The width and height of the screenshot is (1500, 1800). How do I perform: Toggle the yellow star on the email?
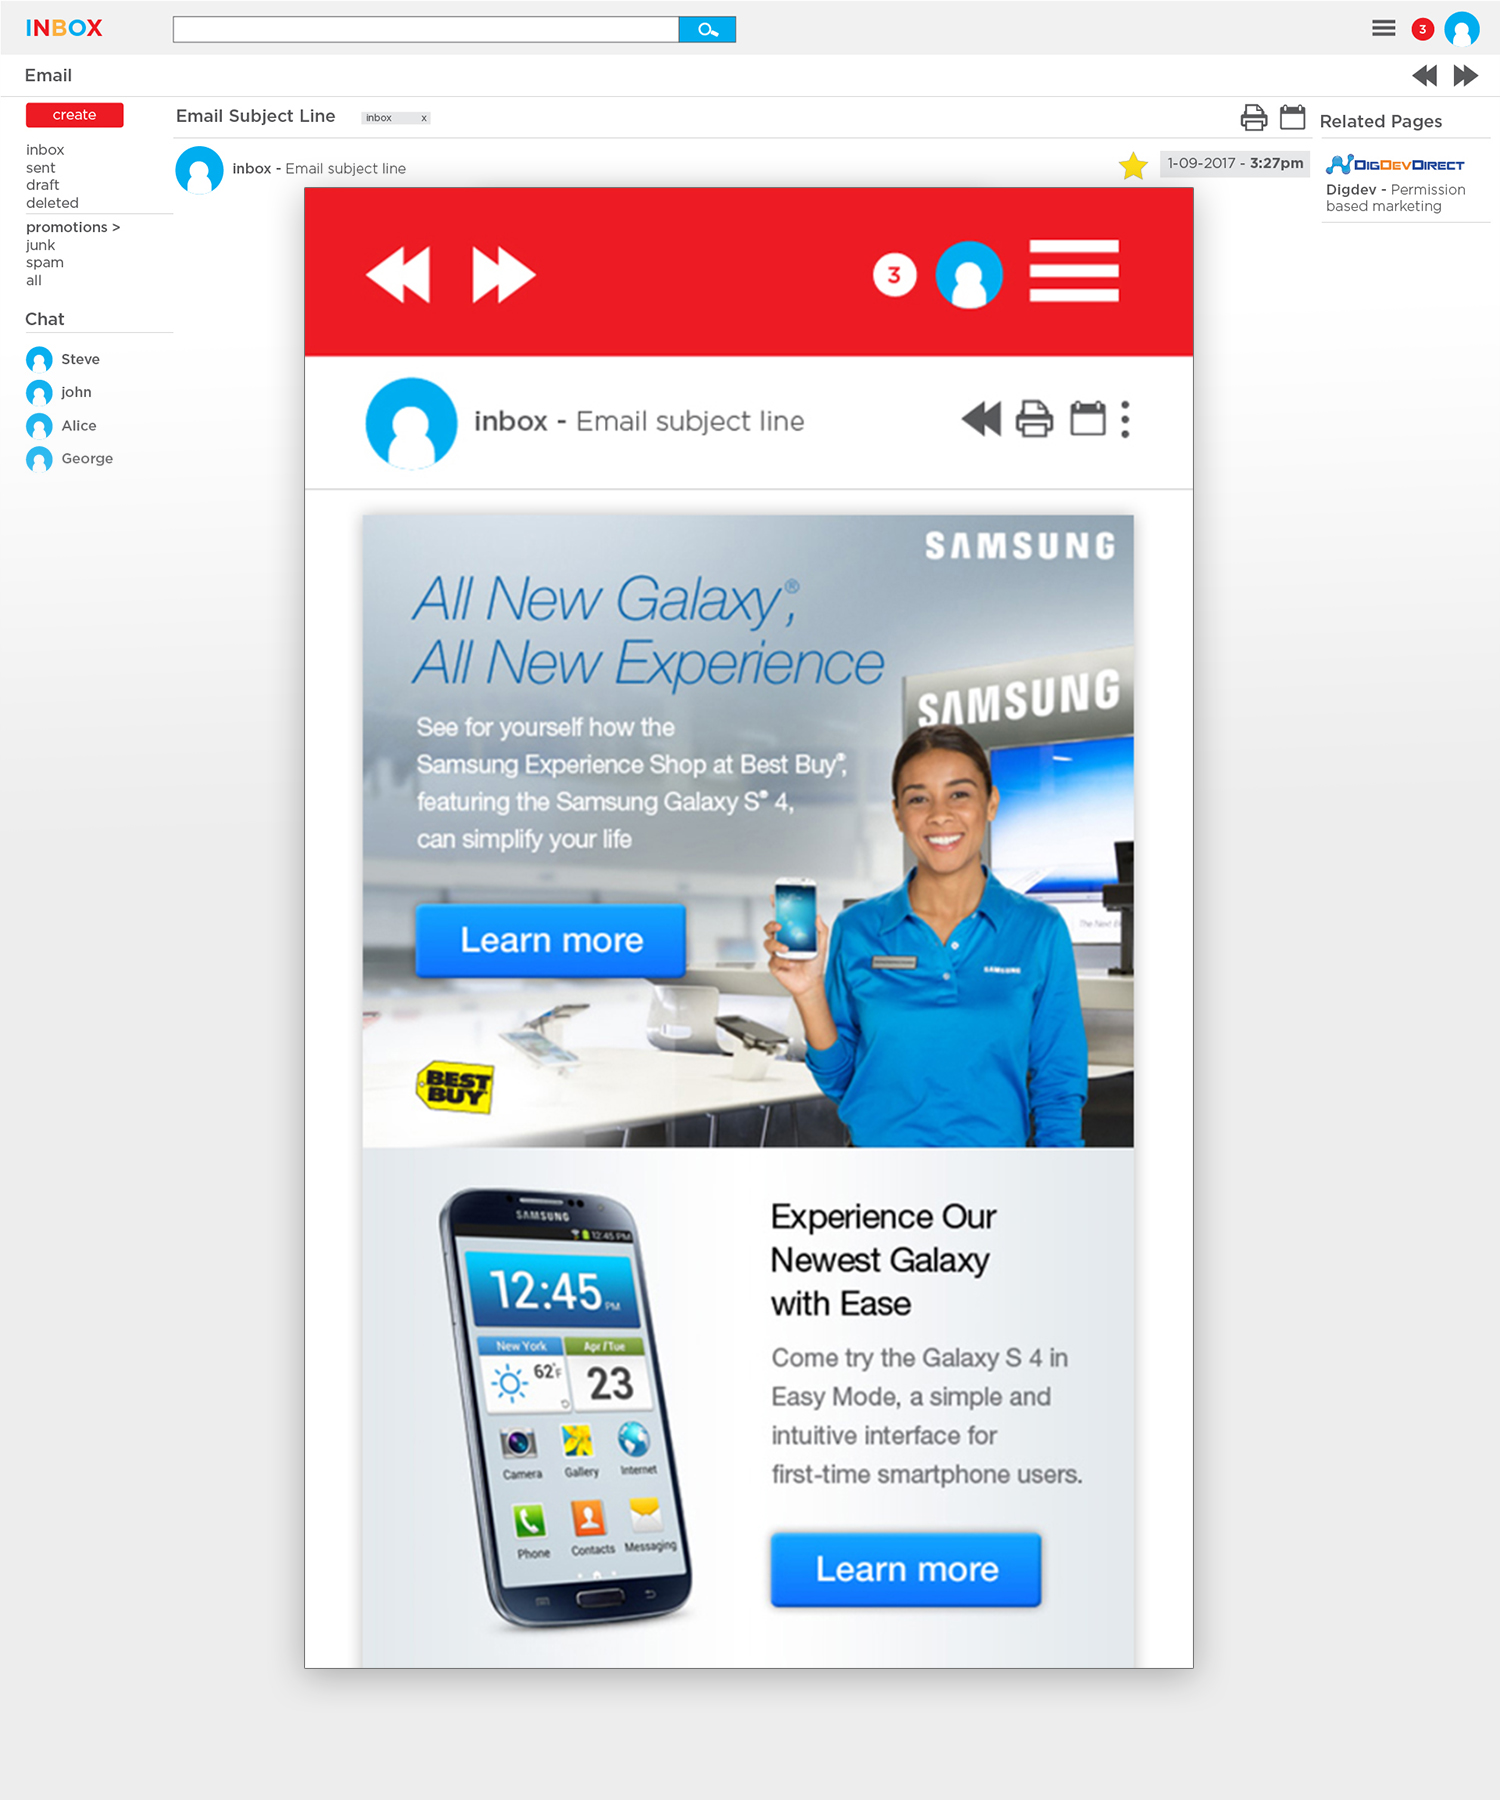[1133, 166]
